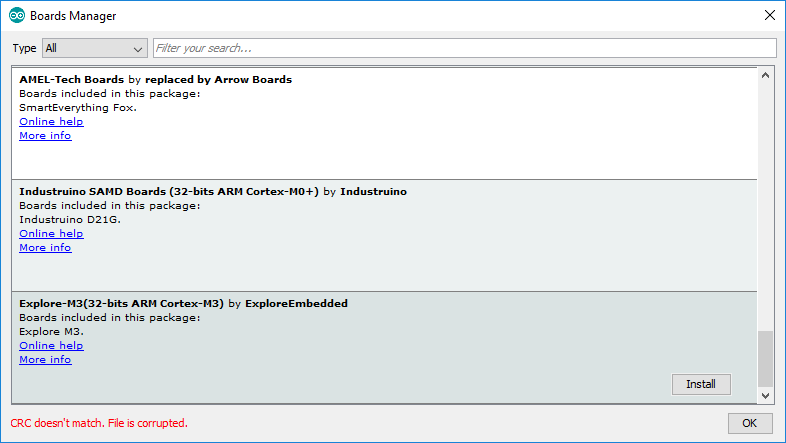Open More info link for Industruino SAMD Boards
Viewport: 786px width, 443px height.
pyautogui.click(x=45, y=248)
